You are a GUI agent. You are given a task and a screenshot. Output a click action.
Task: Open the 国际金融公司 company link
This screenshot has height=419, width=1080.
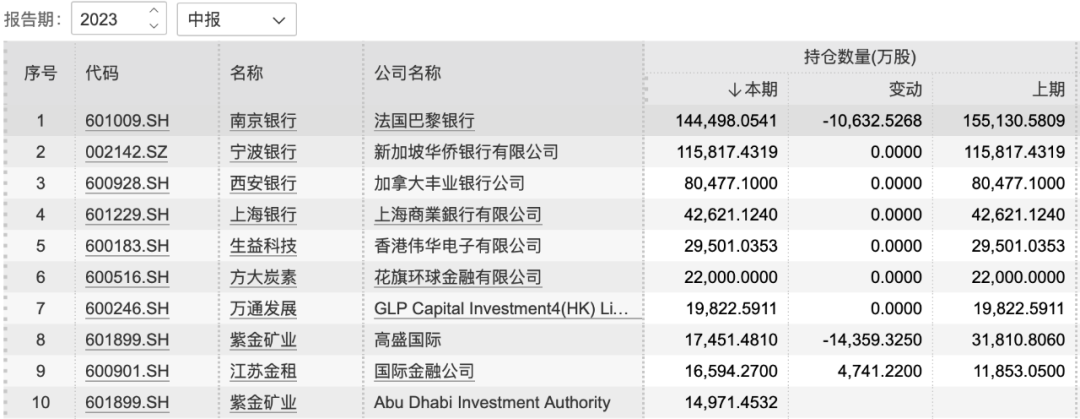[417, 371]
